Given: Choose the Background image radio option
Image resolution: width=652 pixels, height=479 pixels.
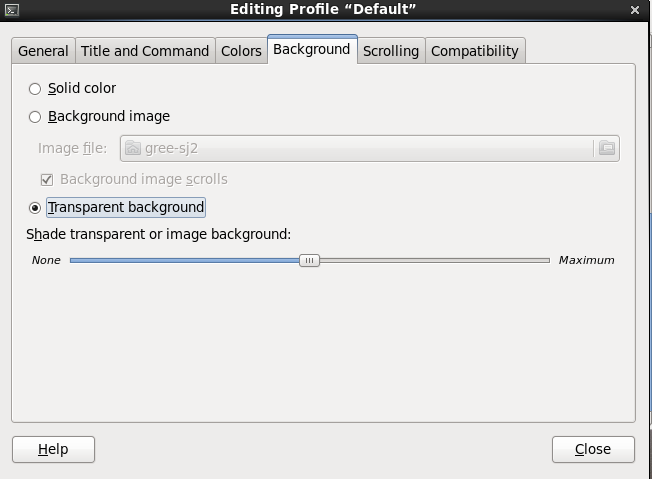Looking at the screenshot, I should click(35, 117).
